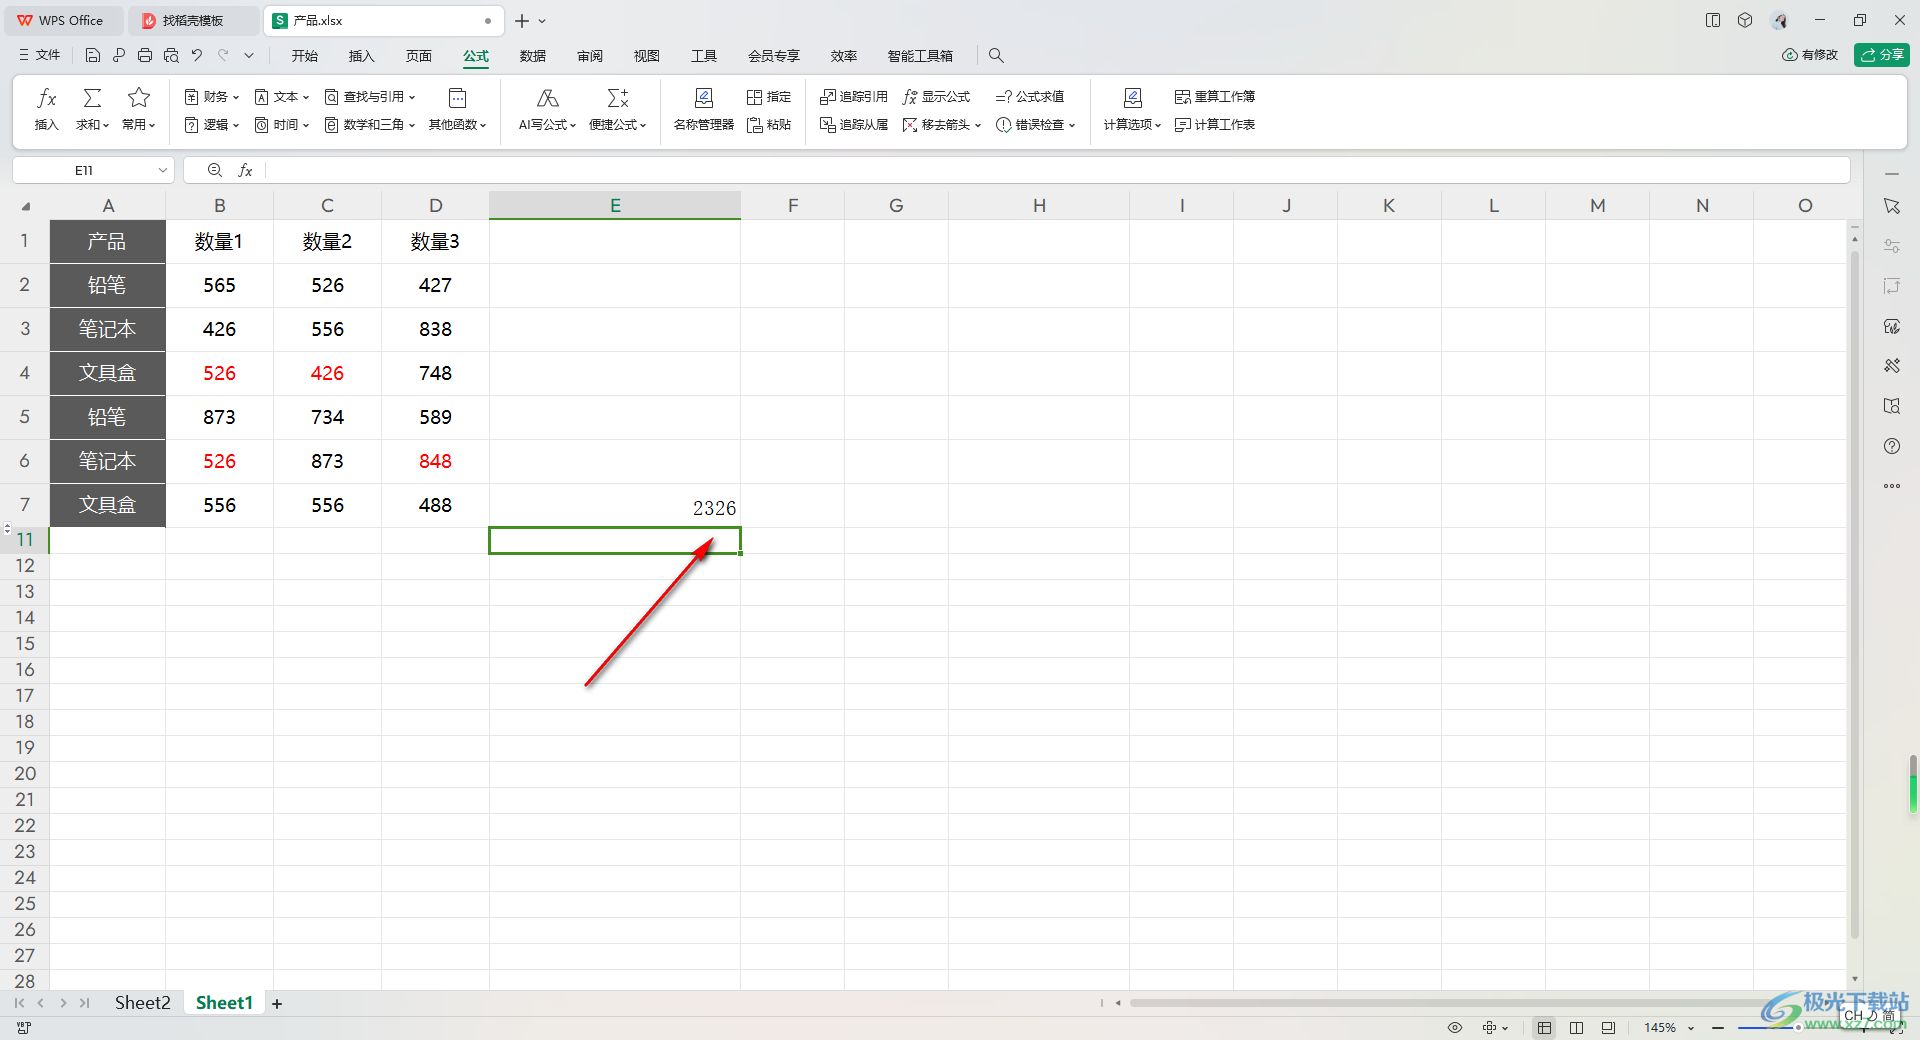Toggle Show Formulas in ribbon

[936, 97]
